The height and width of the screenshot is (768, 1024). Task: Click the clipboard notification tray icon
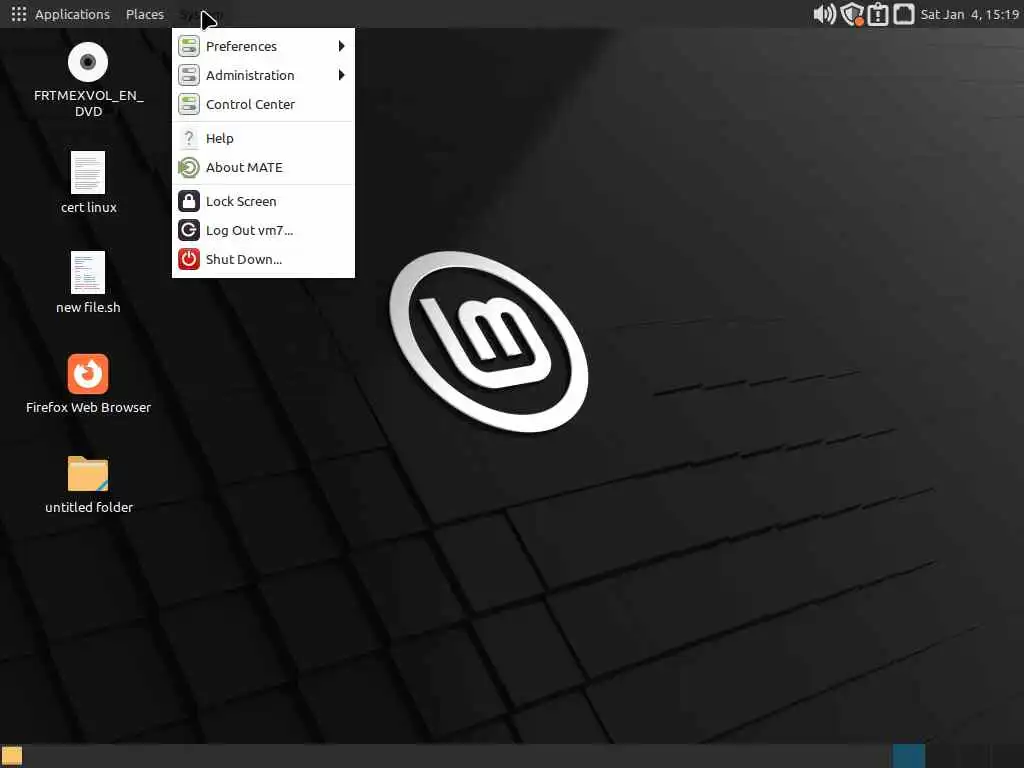click(x=878, y=14)
